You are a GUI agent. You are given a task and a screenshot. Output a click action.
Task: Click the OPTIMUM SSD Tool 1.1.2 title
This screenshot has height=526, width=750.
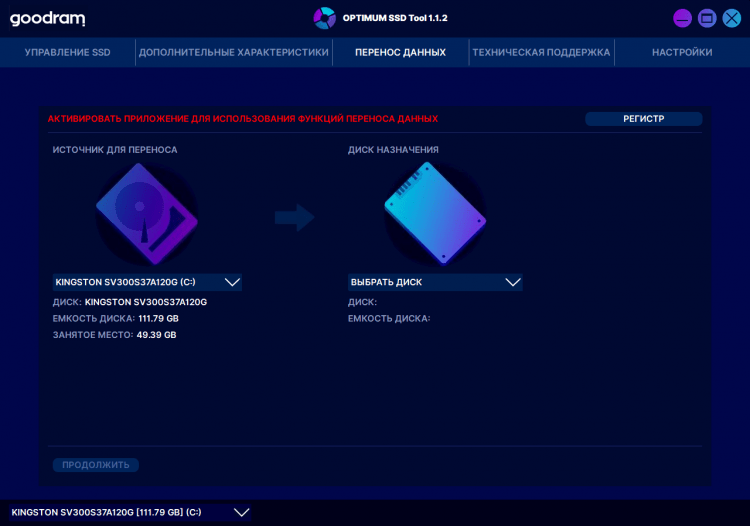coord(395,18)
